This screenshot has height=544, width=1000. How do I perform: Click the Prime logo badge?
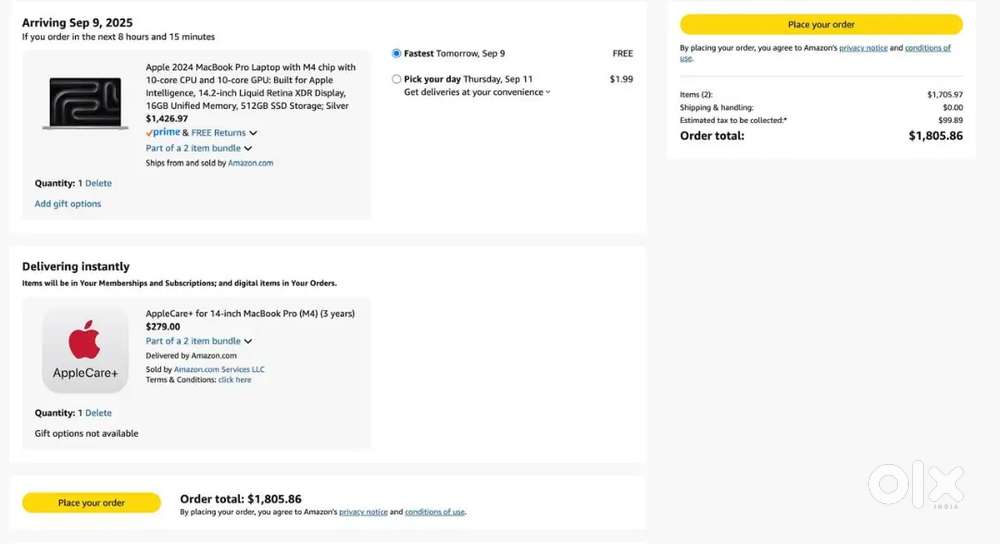tap(163, 133)
